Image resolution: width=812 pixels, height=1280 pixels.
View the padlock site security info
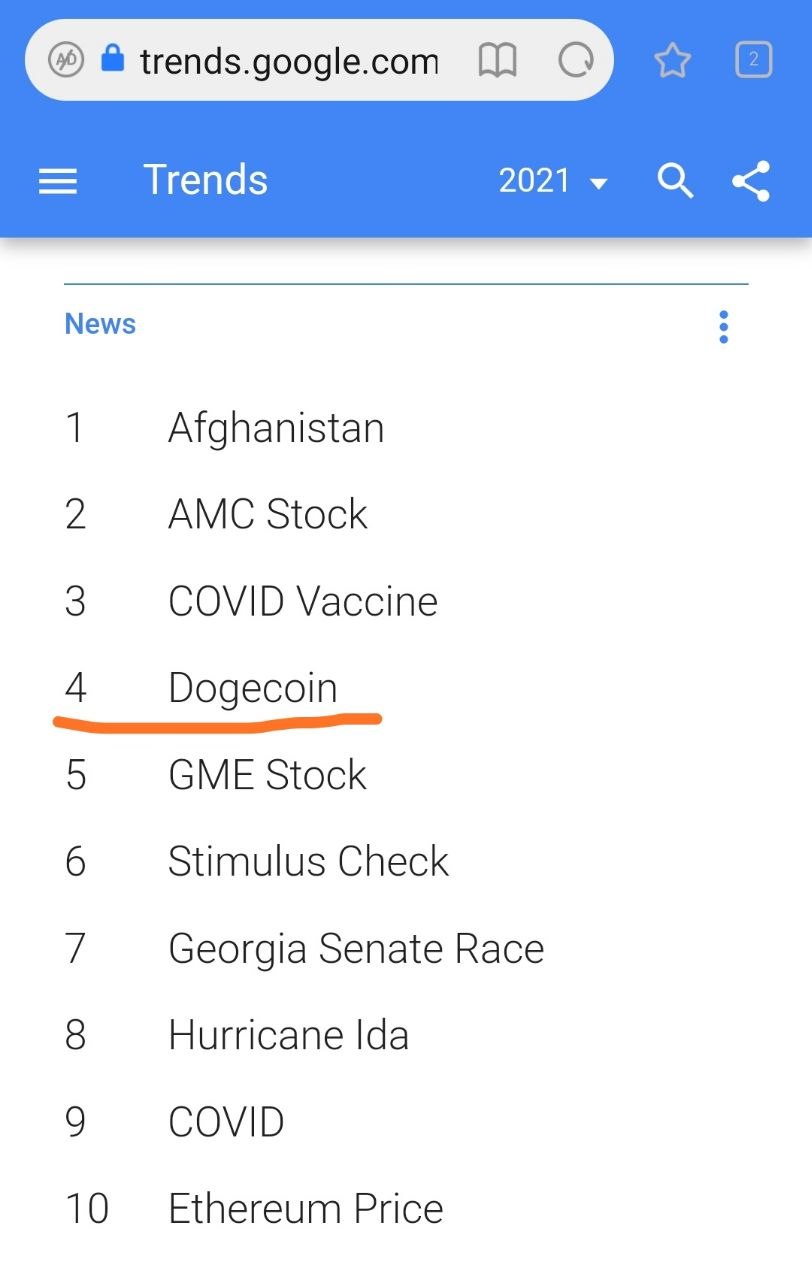click(113, 60)
